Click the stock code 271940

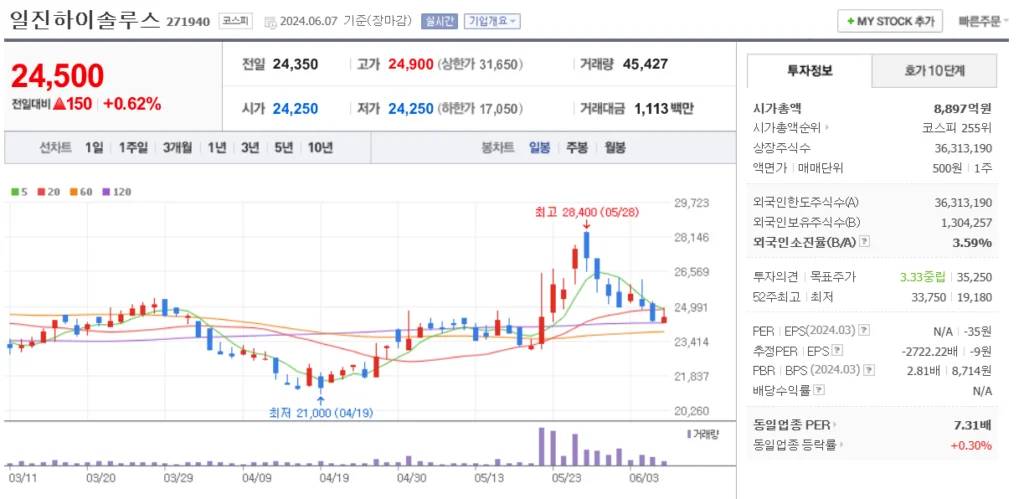(x=188, y=22)
